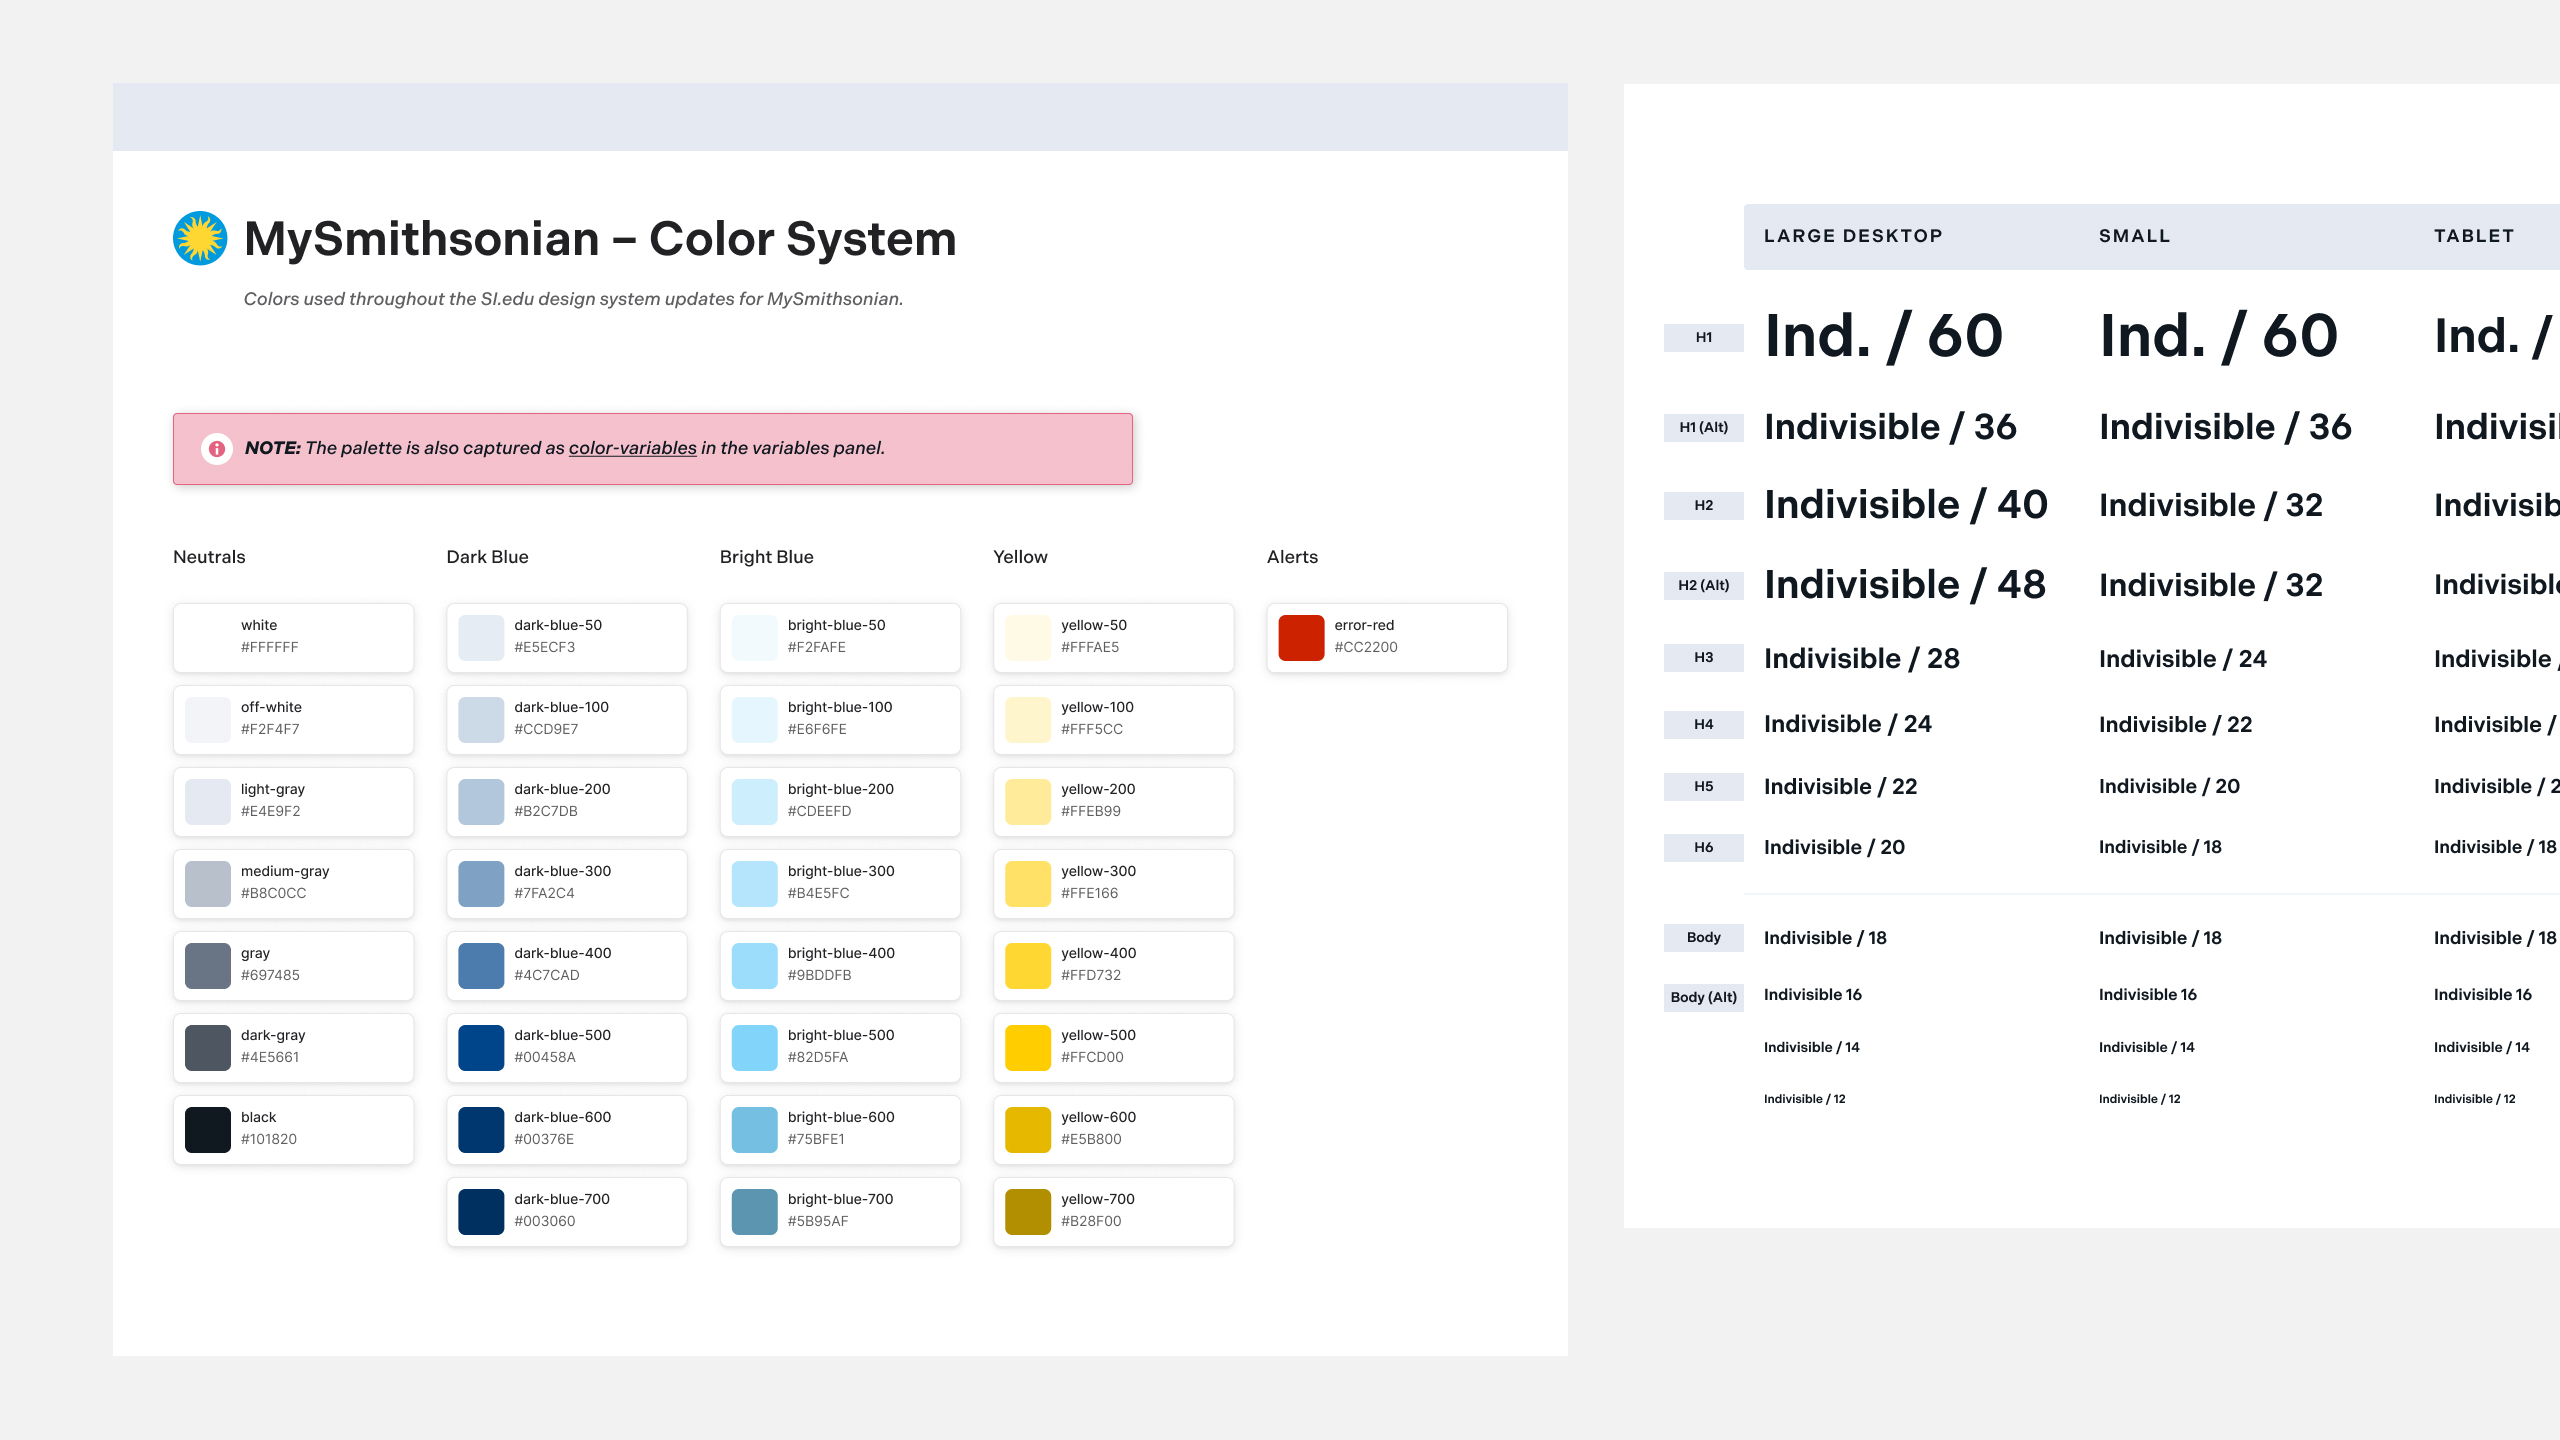Click the MySmithsonian – Color System title
Screen dimensions: 2560x1440
(x=600, y=239)
